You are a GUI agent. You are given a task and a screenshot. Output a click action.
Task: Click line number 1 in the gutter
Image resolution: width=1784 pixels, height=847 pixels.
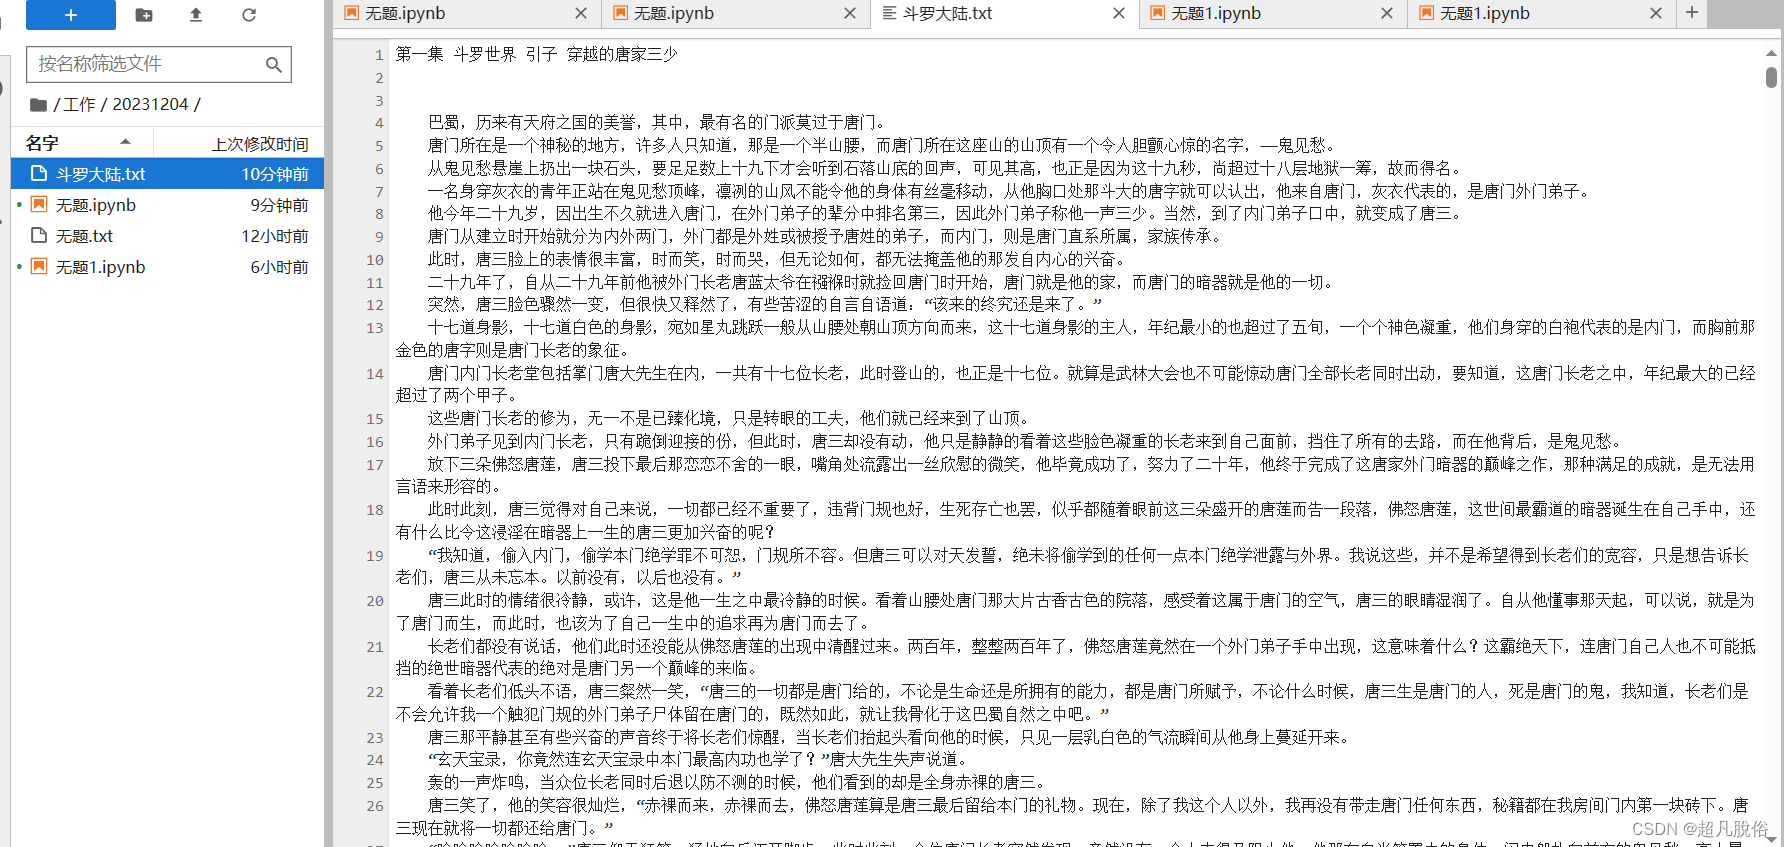379,55
